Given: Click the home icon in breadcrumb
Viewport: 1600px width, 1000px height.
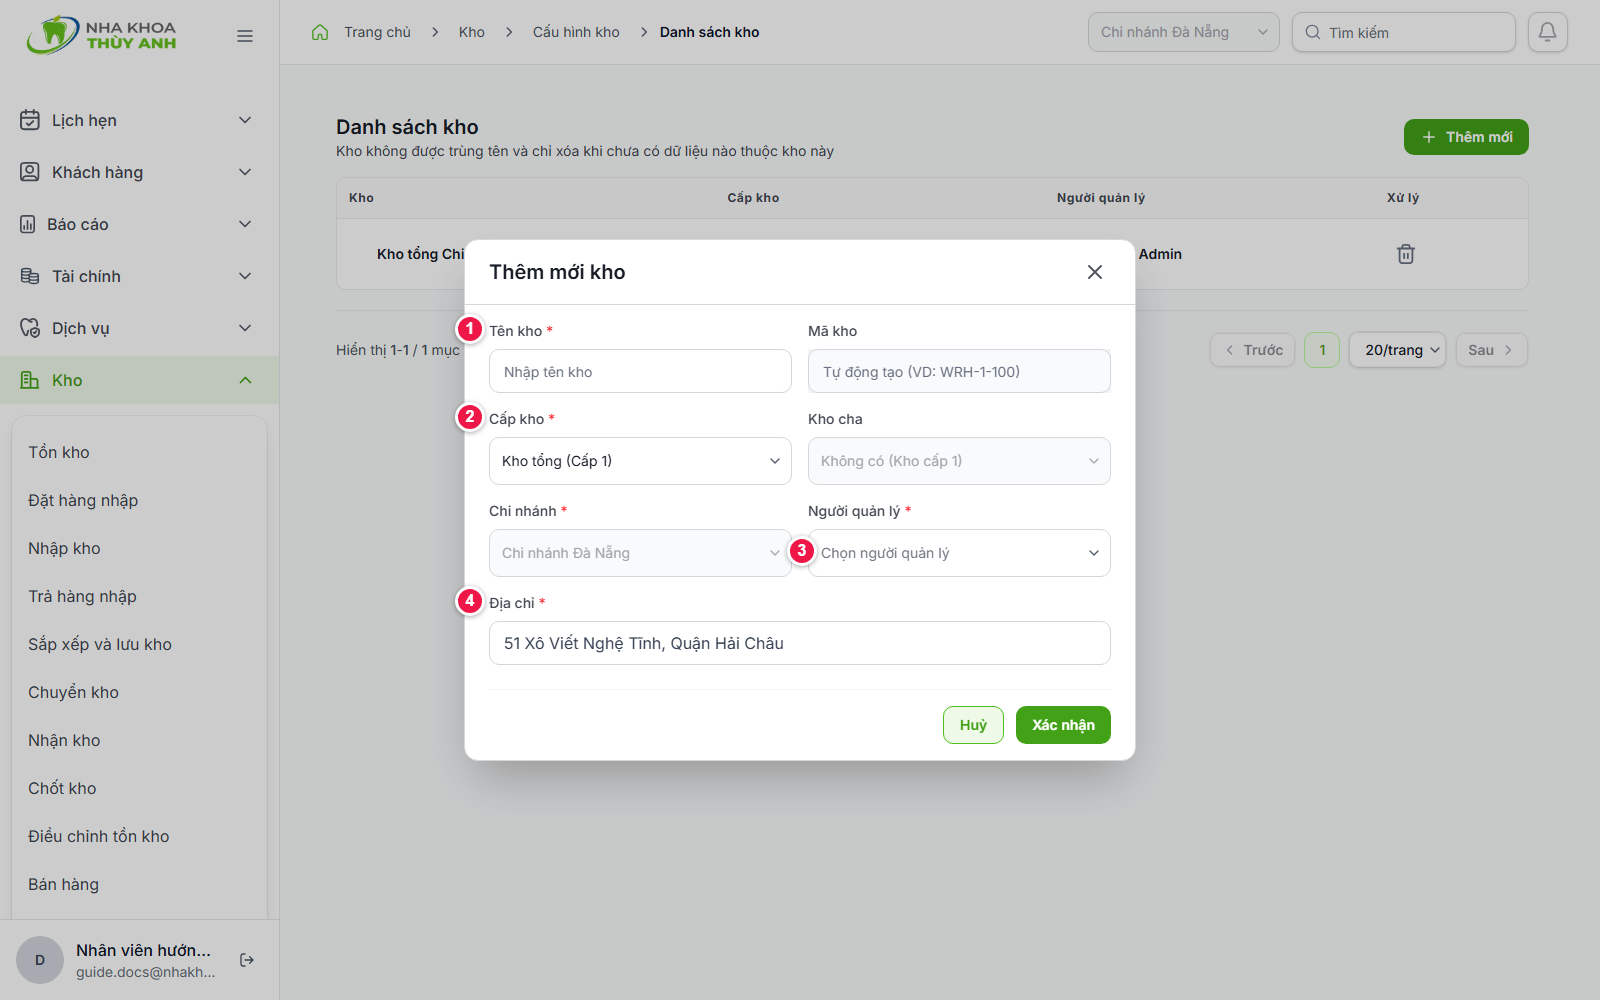Looking at the screenshot, I should pyautogui.click(x=320, y=32).
